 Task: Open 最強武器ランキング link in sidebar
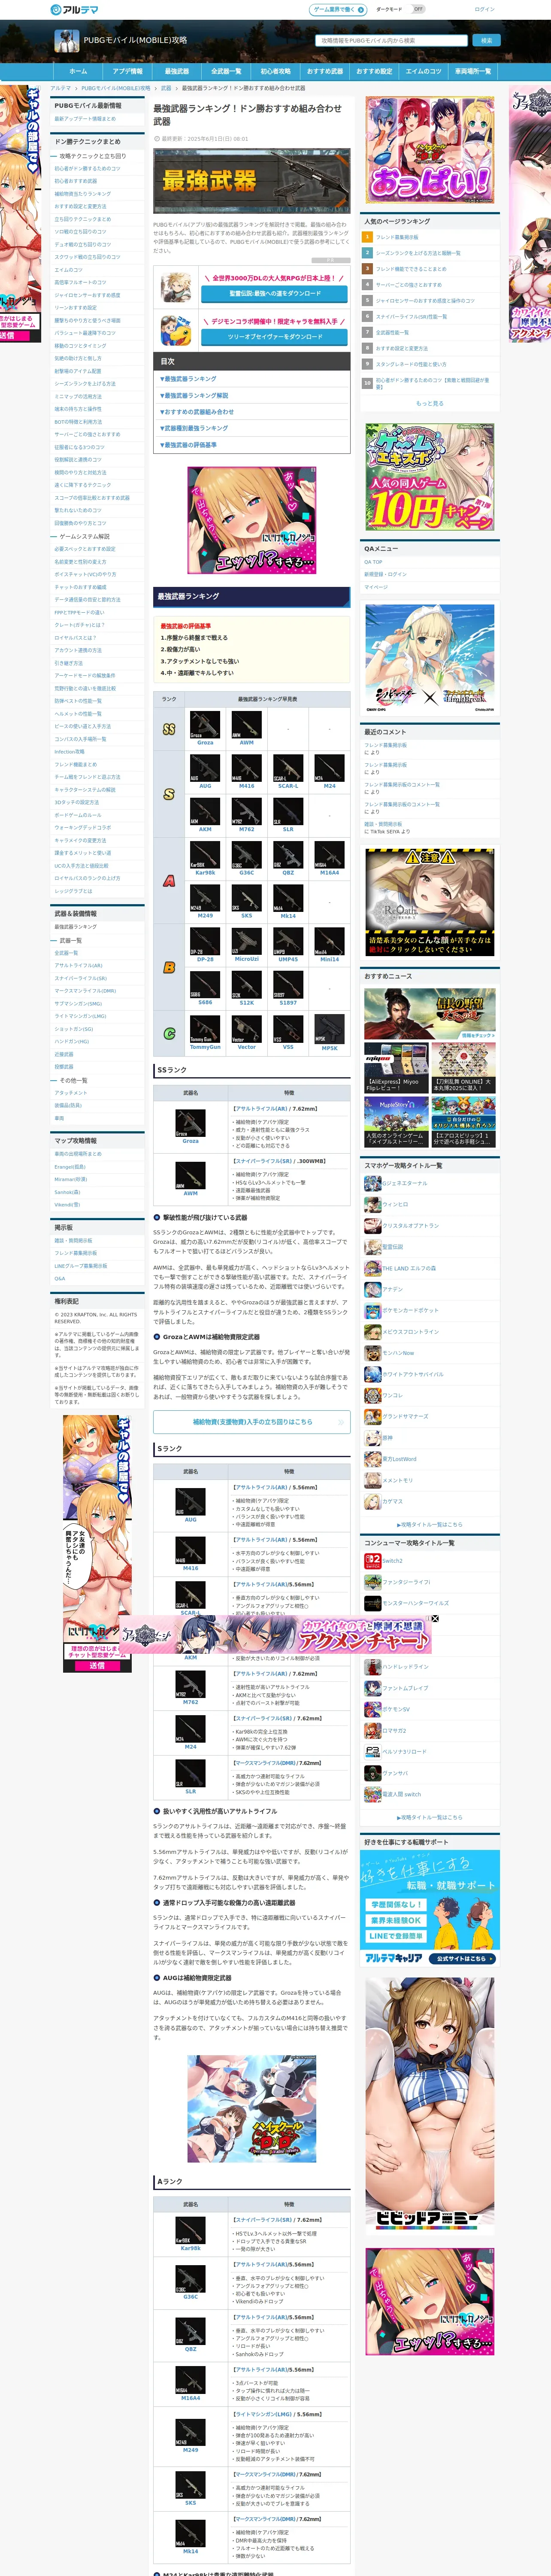click(x=76, y=927)
